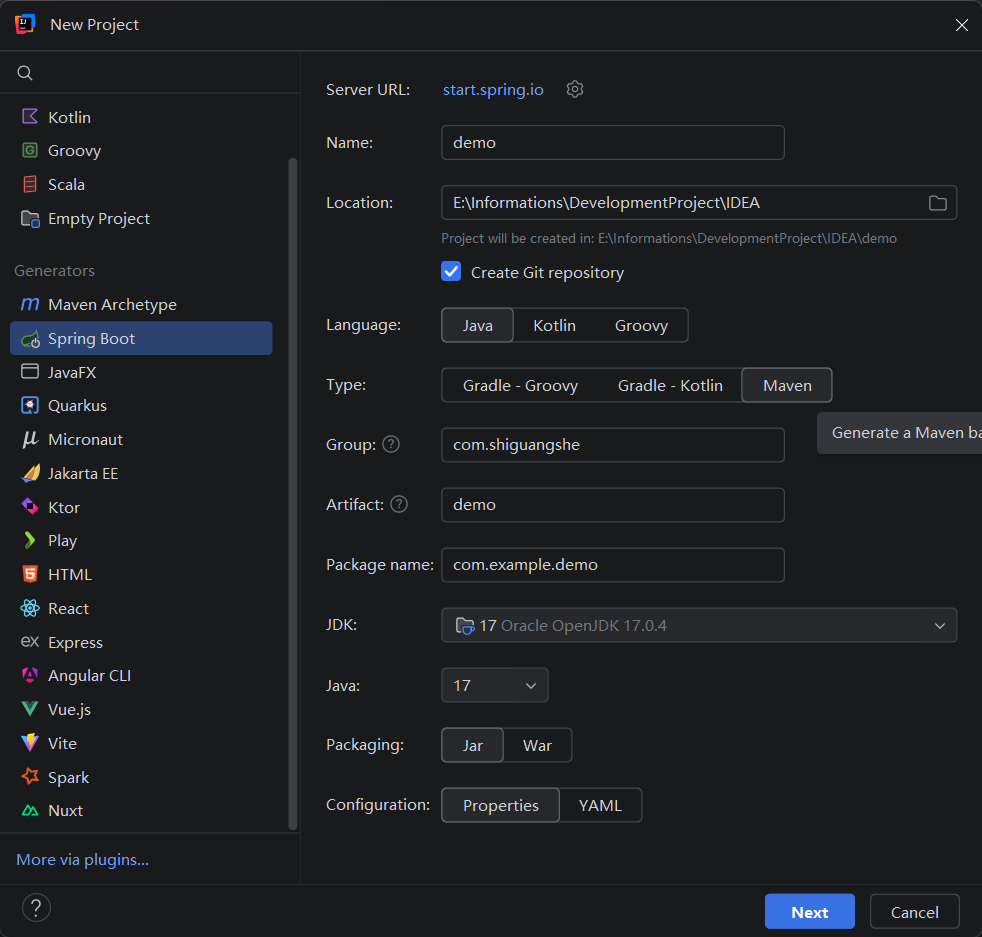Browse for location with folder icon
This screenshot has height=937, width=982.
point(937,203)
